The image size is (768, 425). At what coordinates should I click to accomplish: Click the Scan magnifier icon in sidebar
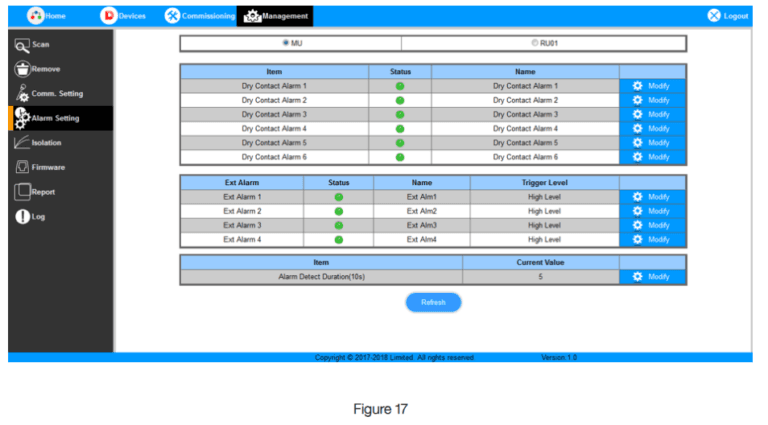pyautogui.click(x=21, y=45)
